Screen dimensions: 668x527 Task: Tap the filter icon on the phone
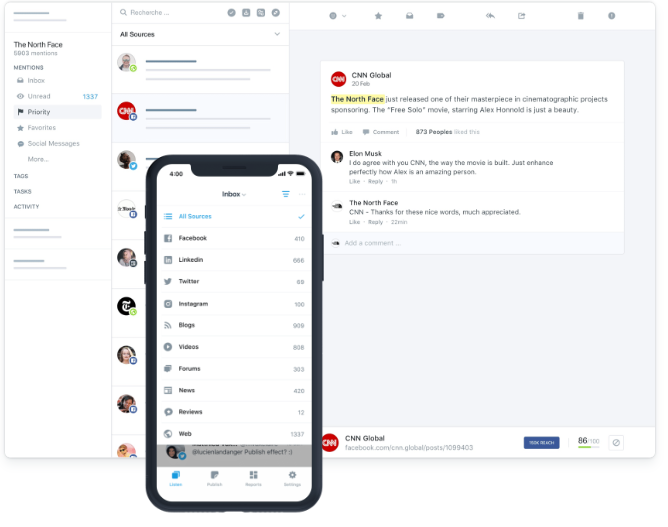(x=285, y=194)
